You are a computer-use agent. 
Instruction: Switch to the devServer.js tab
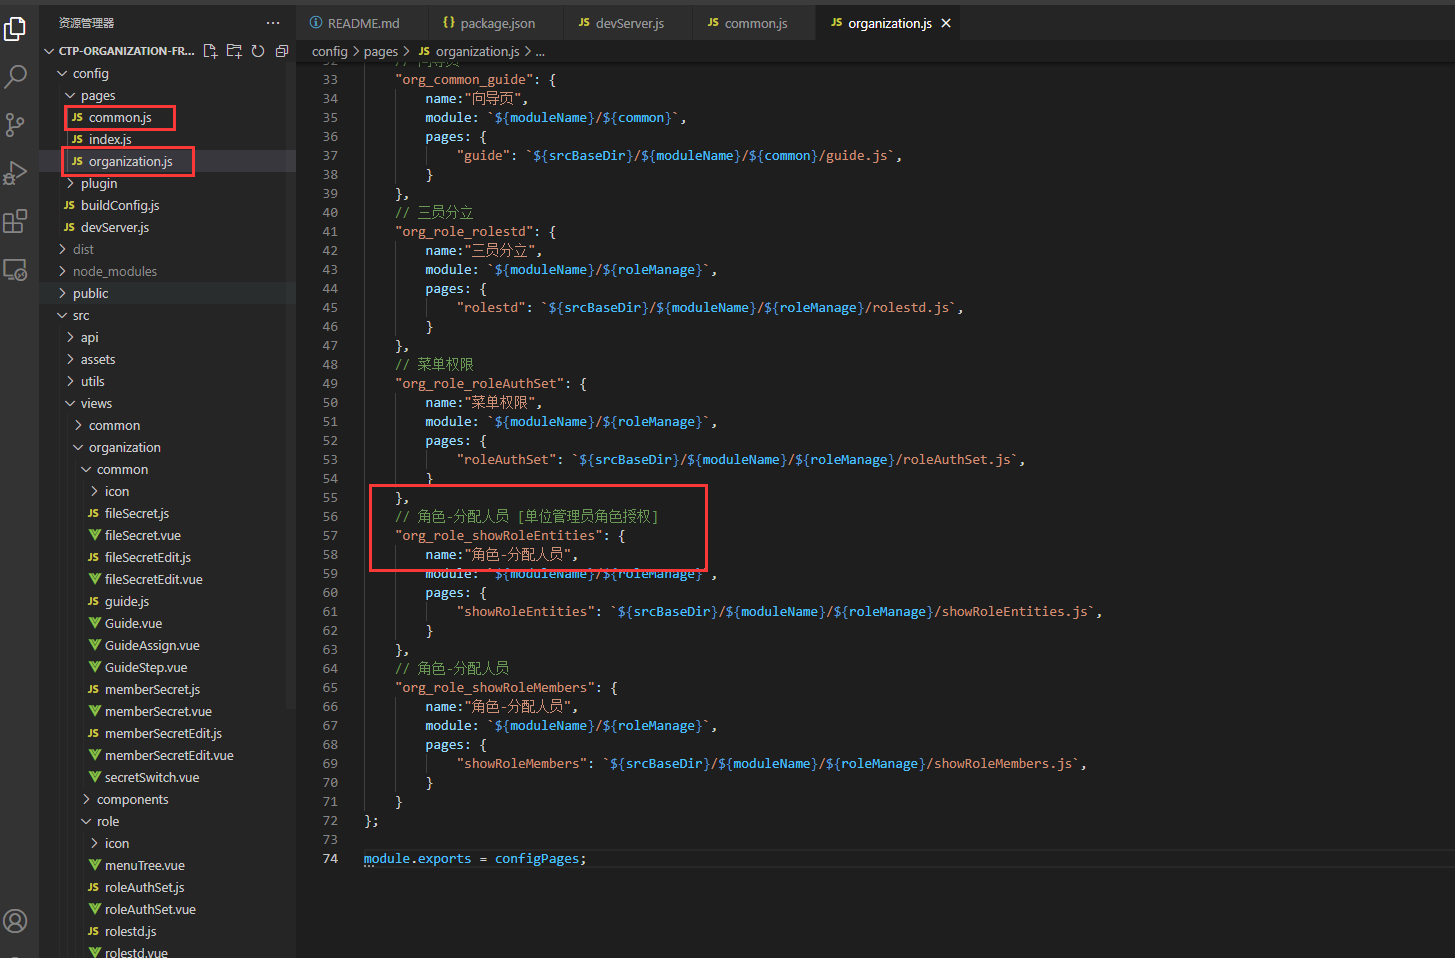coord(629,23)
